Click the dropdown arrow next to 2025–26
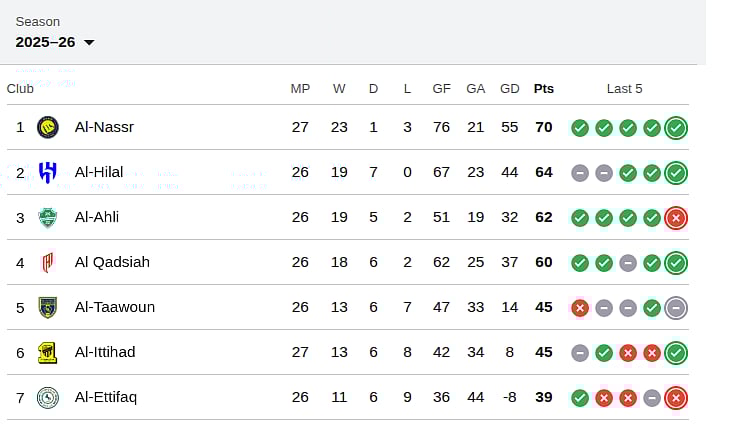This screenshot has width=745, height=424. 89,43
